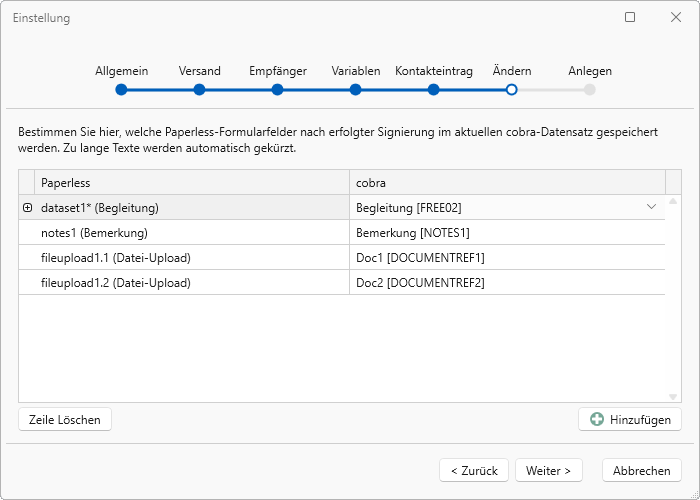Click the table scrollbar up arrow

tap(673, 201)
